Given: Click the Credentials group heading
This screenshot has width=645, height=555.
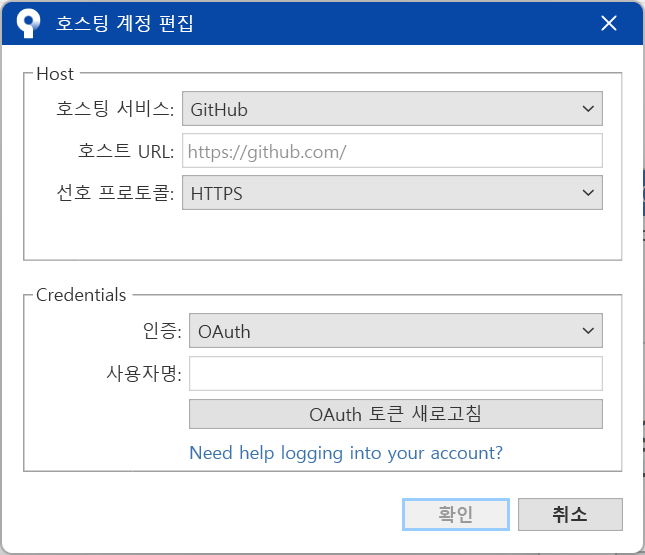Looking at the screenshot, I should [x=81, y=295].
